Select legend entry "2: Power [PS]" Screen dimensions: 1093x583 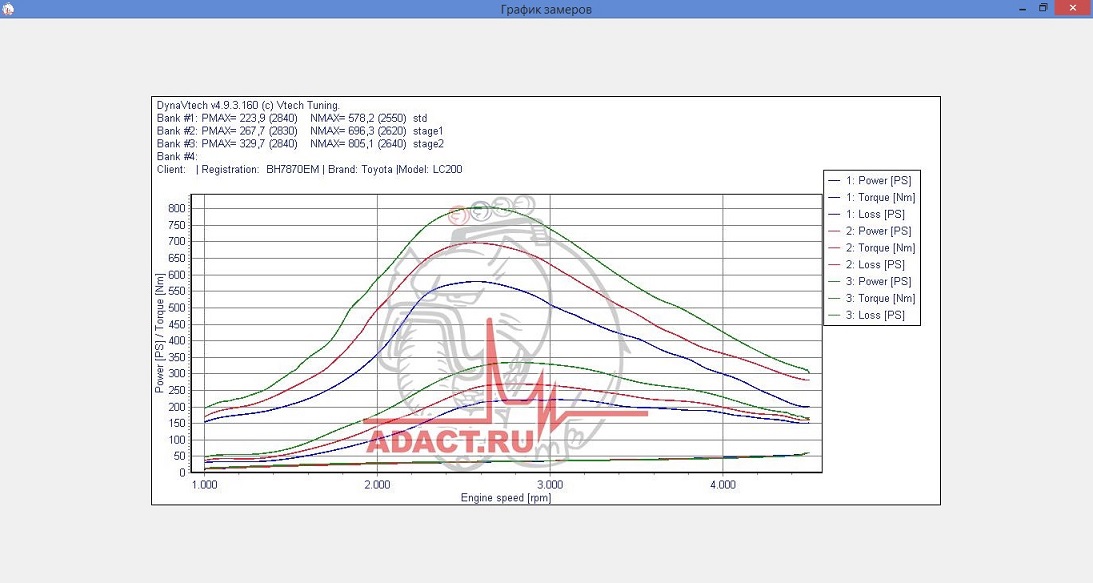[871, 231]
